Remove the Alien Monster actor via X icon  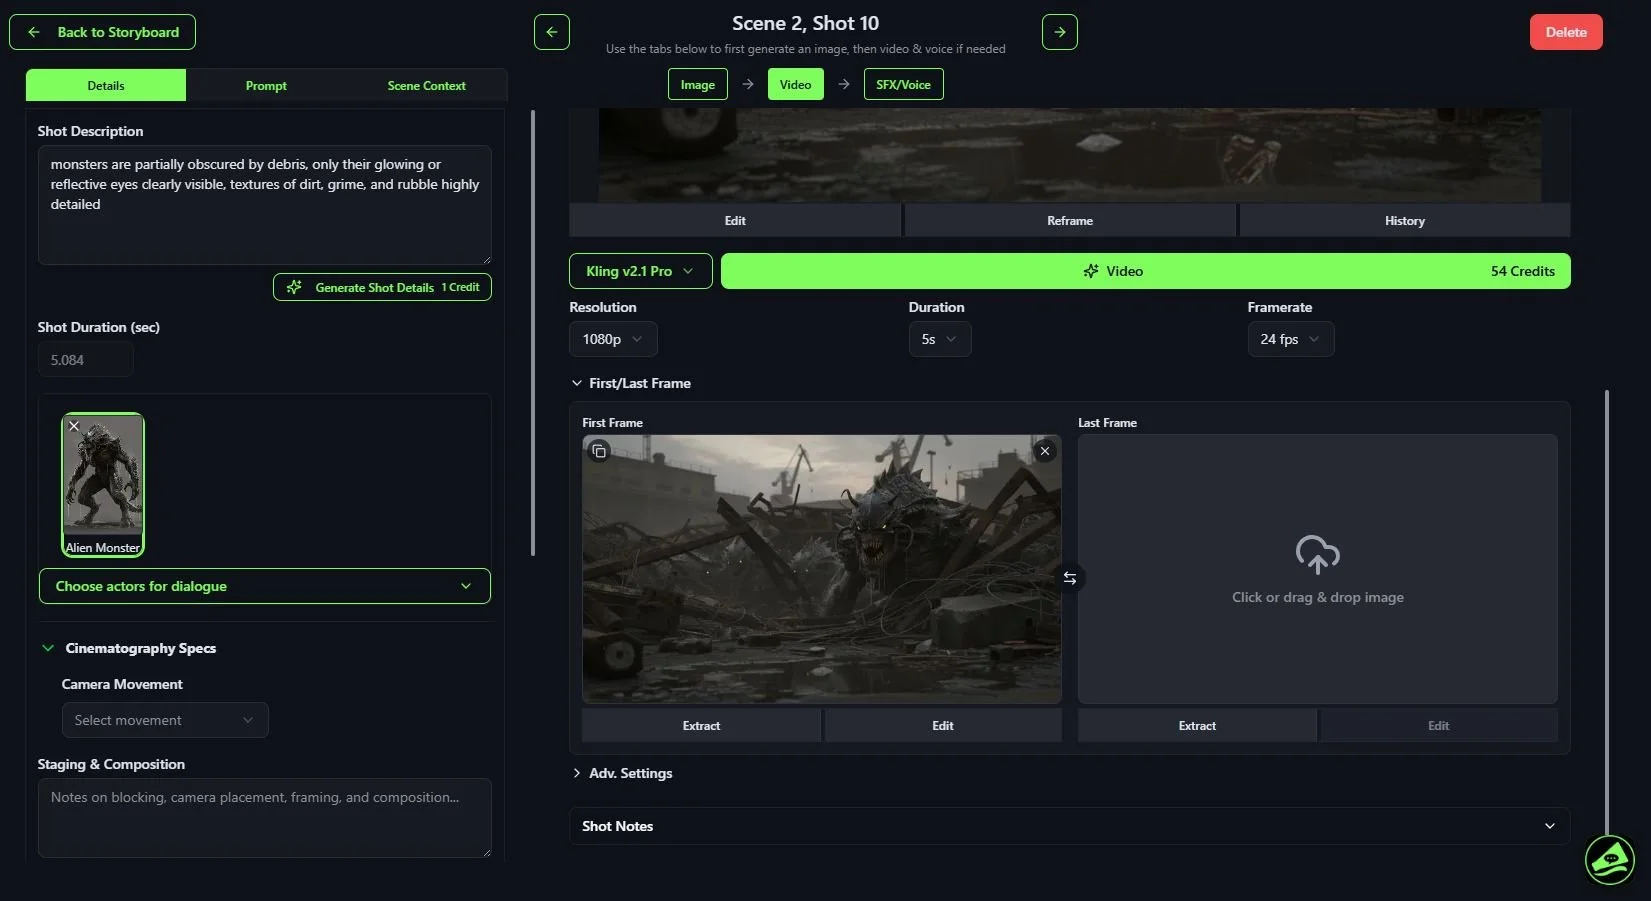point(73,426)
